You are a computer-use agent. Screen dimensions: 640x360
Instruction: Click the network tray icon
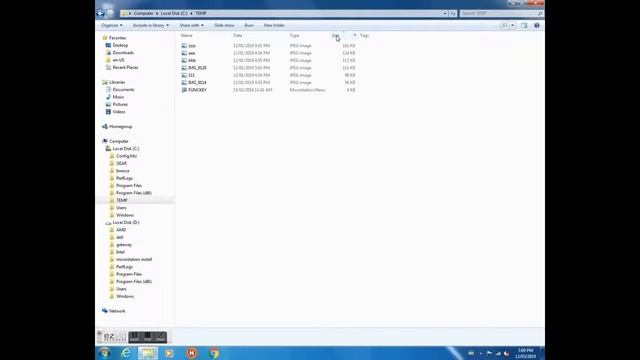pyautogui.click(x=498, y=353)
